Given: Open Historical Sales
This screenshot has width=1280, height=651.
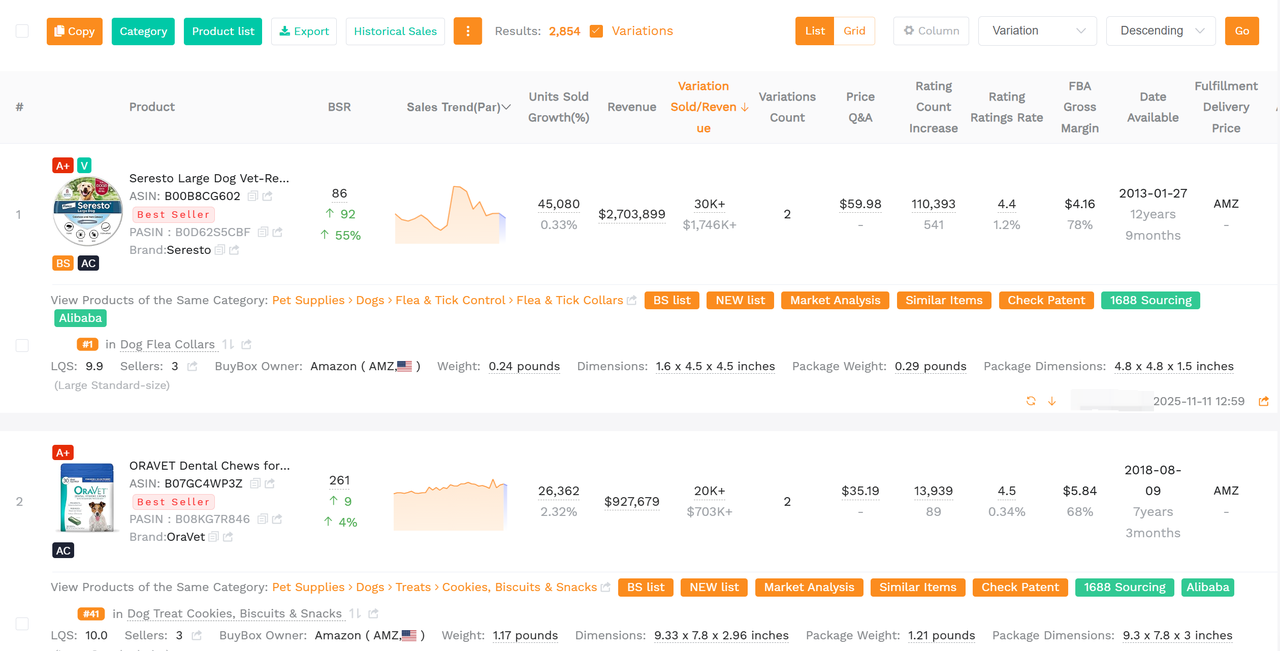Looking at the screenshot, I should coord(397,31).
